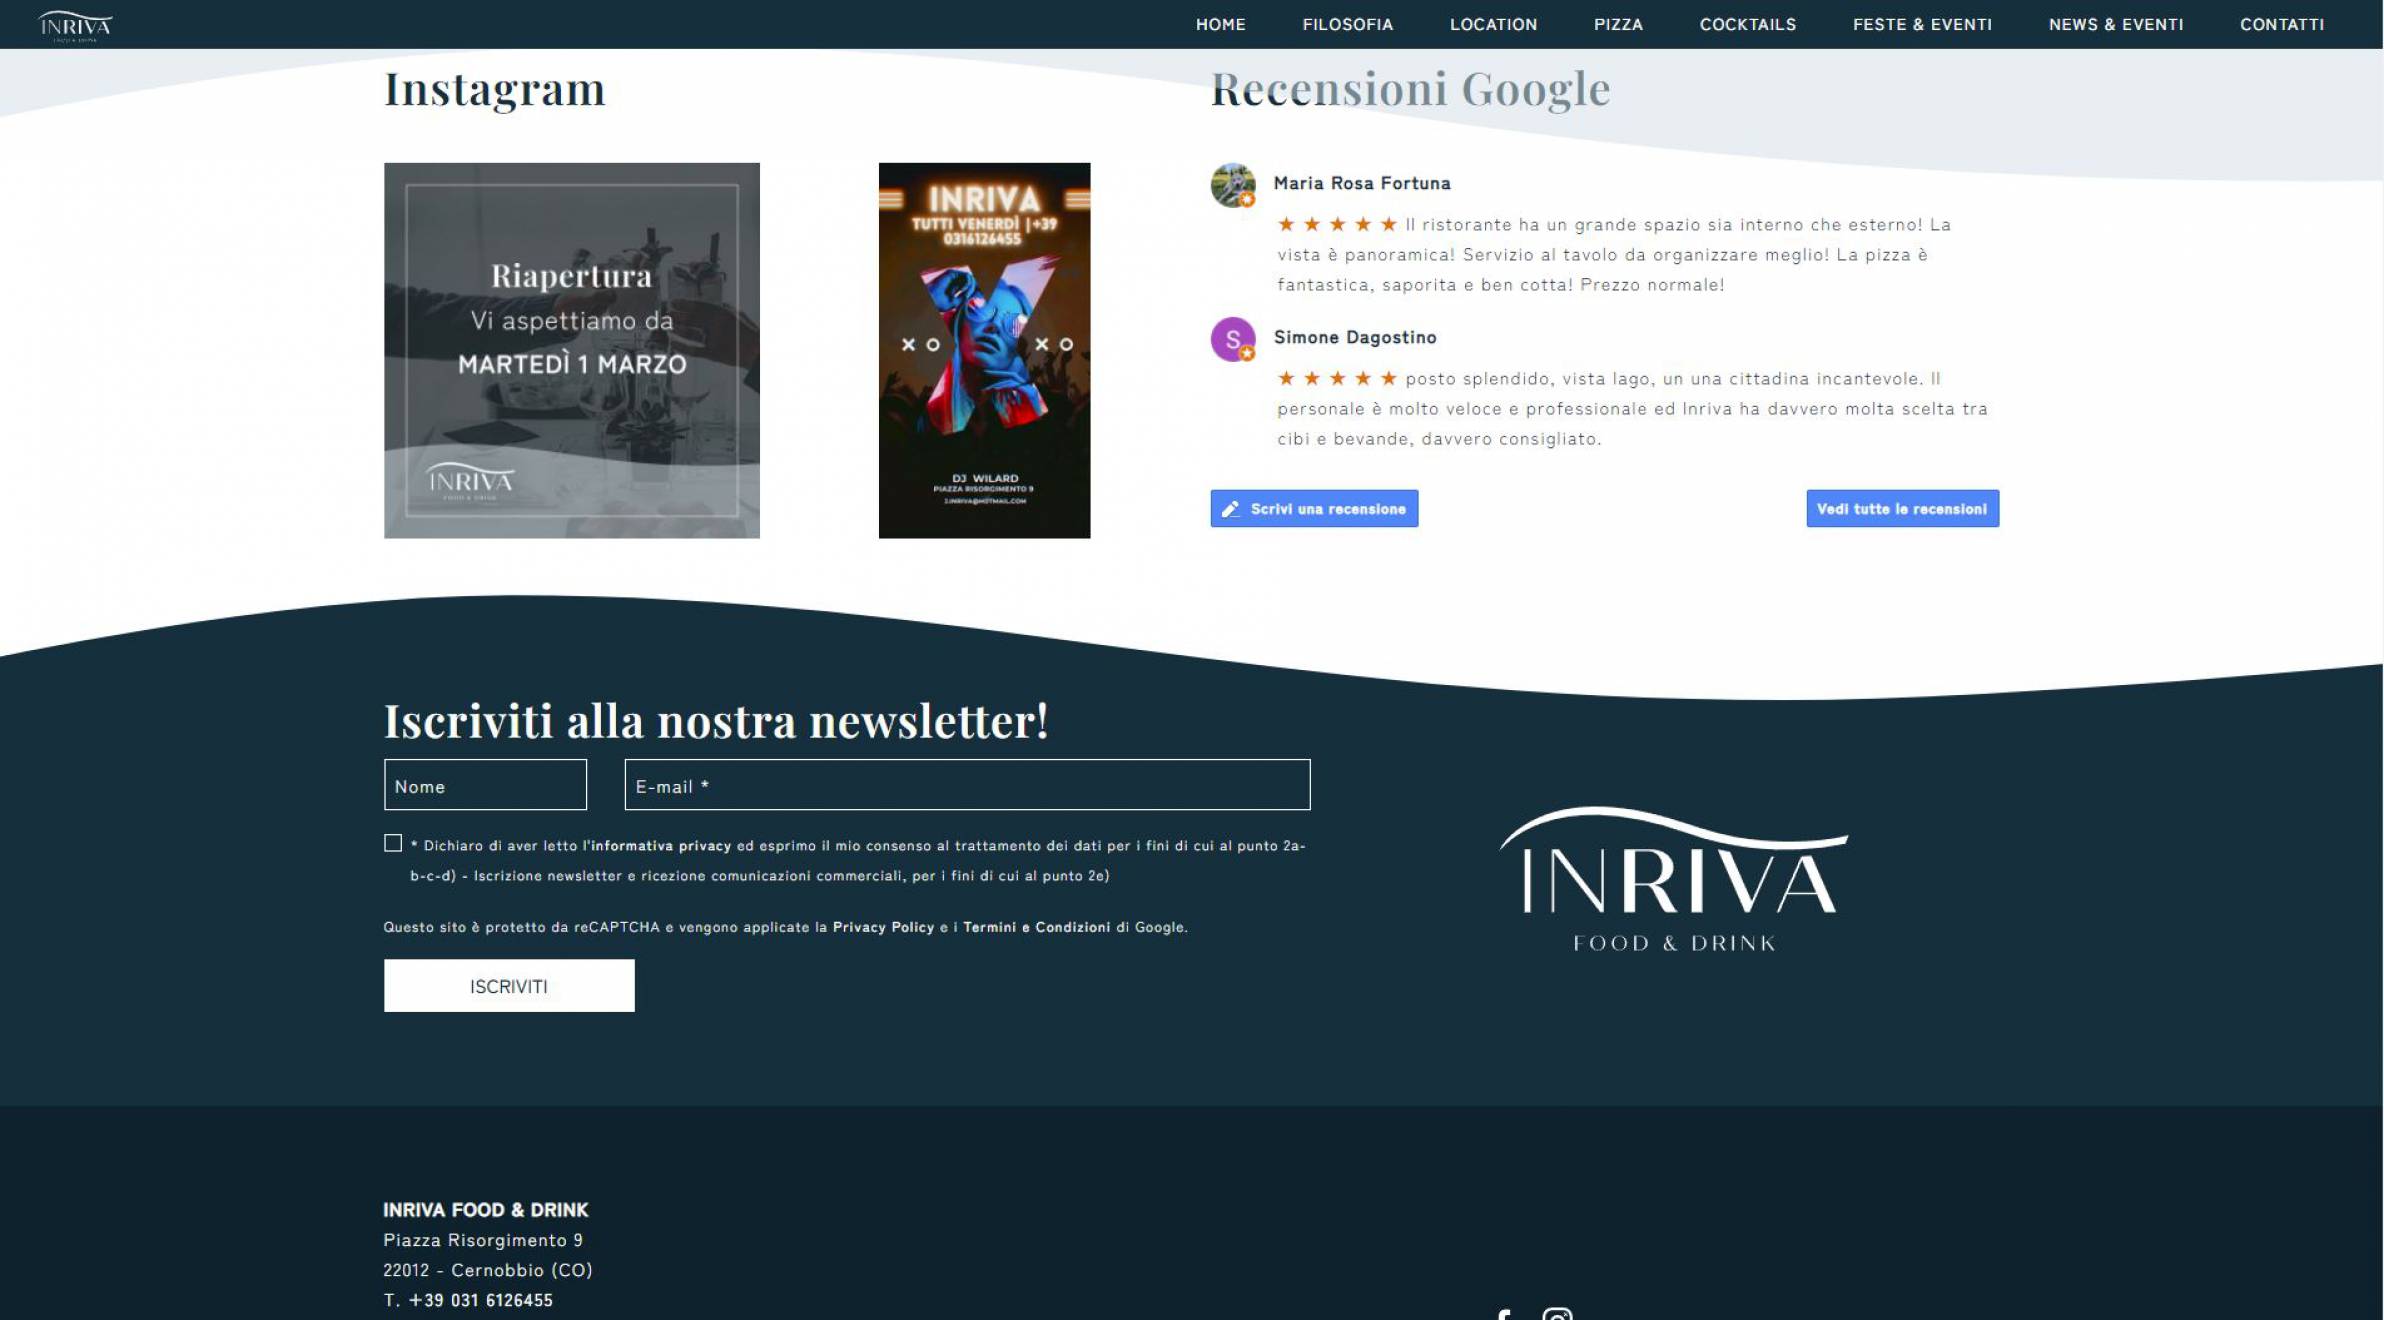
Task: Open the Instagram icon in footer
Action: point(1557,1314)
